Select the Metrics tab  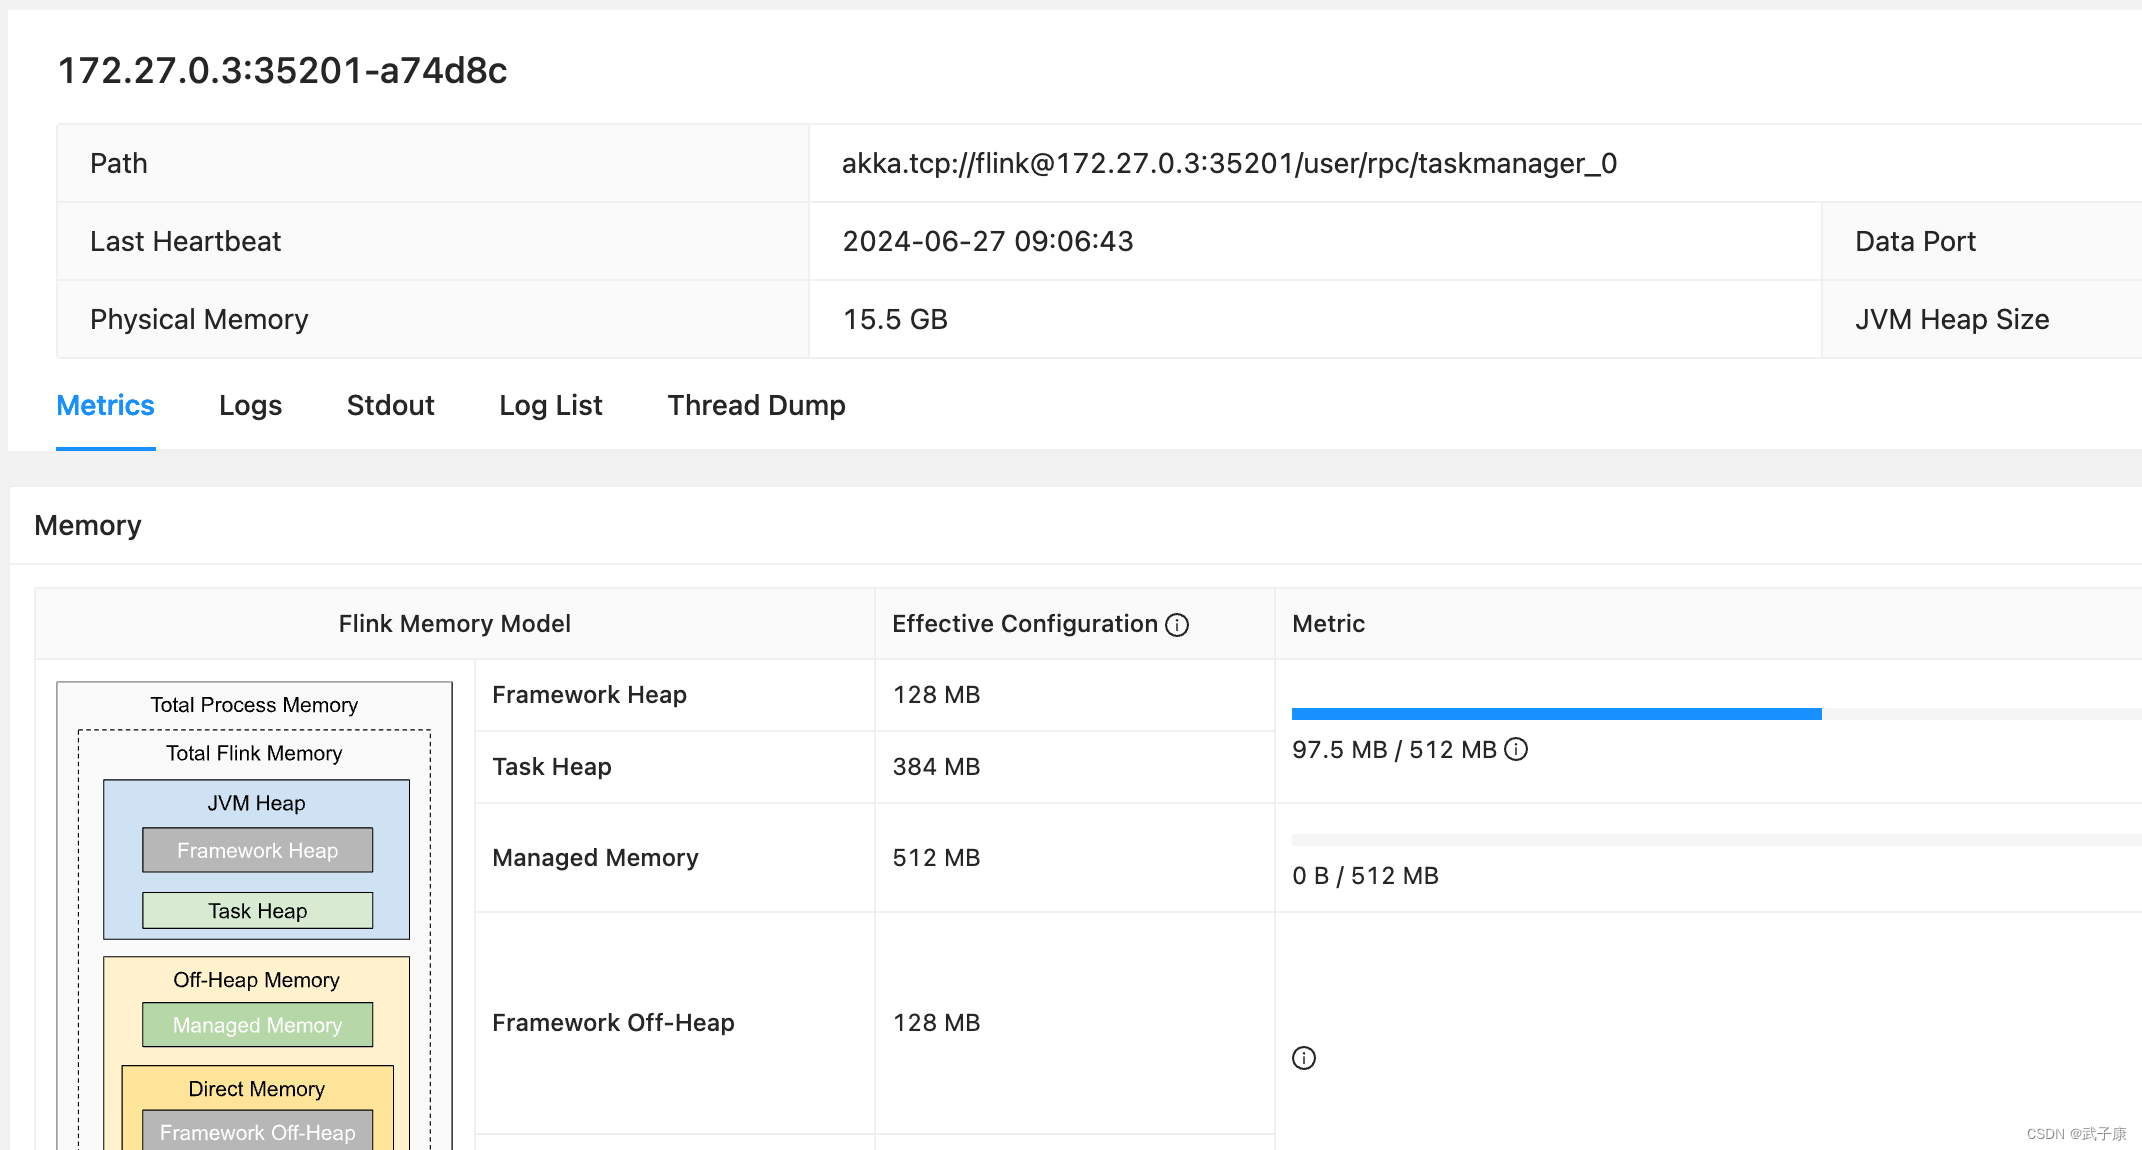click(105, 405)
